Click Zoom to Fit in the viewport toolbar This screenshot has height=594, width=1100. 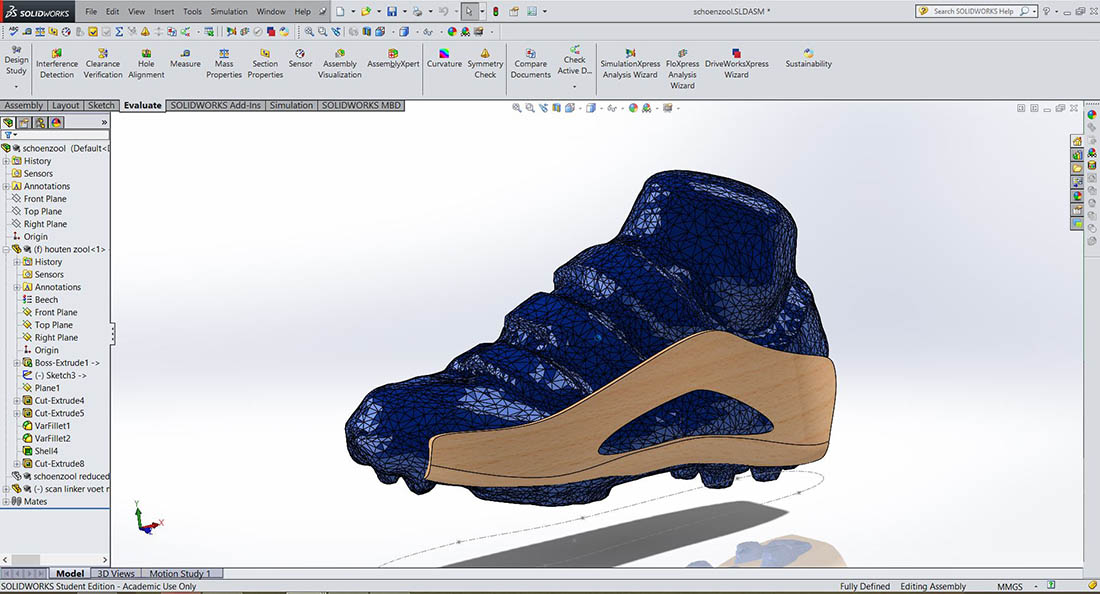pos(516,108)
